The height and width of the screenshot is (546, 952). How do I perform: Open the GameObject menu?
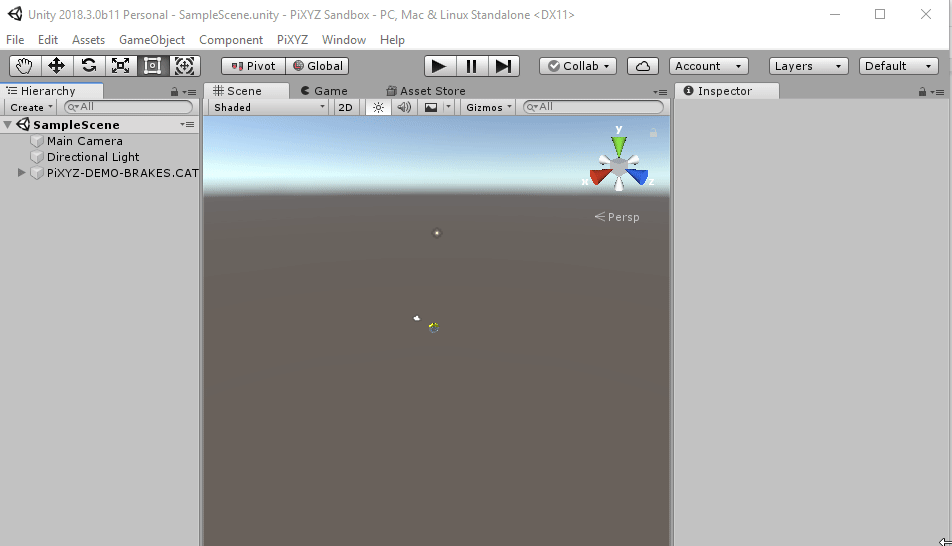(152, 39)
